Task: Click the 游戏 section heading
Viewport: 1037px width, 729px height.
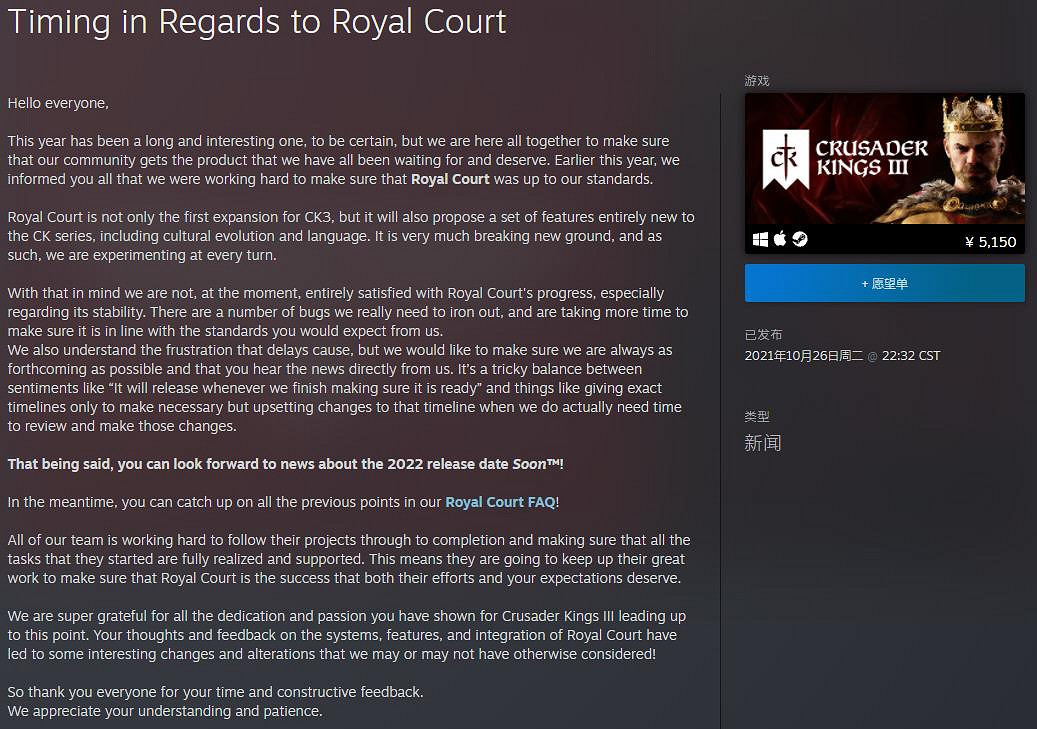Action: pos(757,81)
